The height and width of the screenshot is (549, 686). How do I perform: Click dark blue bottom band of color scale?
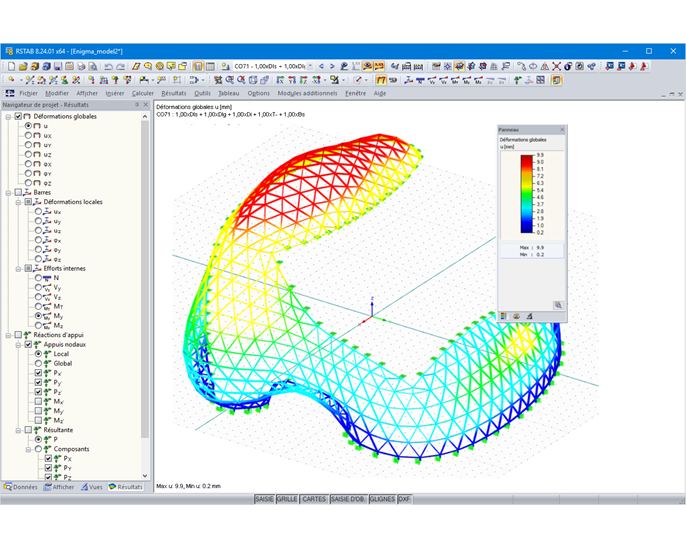click(x=527, y=229)
